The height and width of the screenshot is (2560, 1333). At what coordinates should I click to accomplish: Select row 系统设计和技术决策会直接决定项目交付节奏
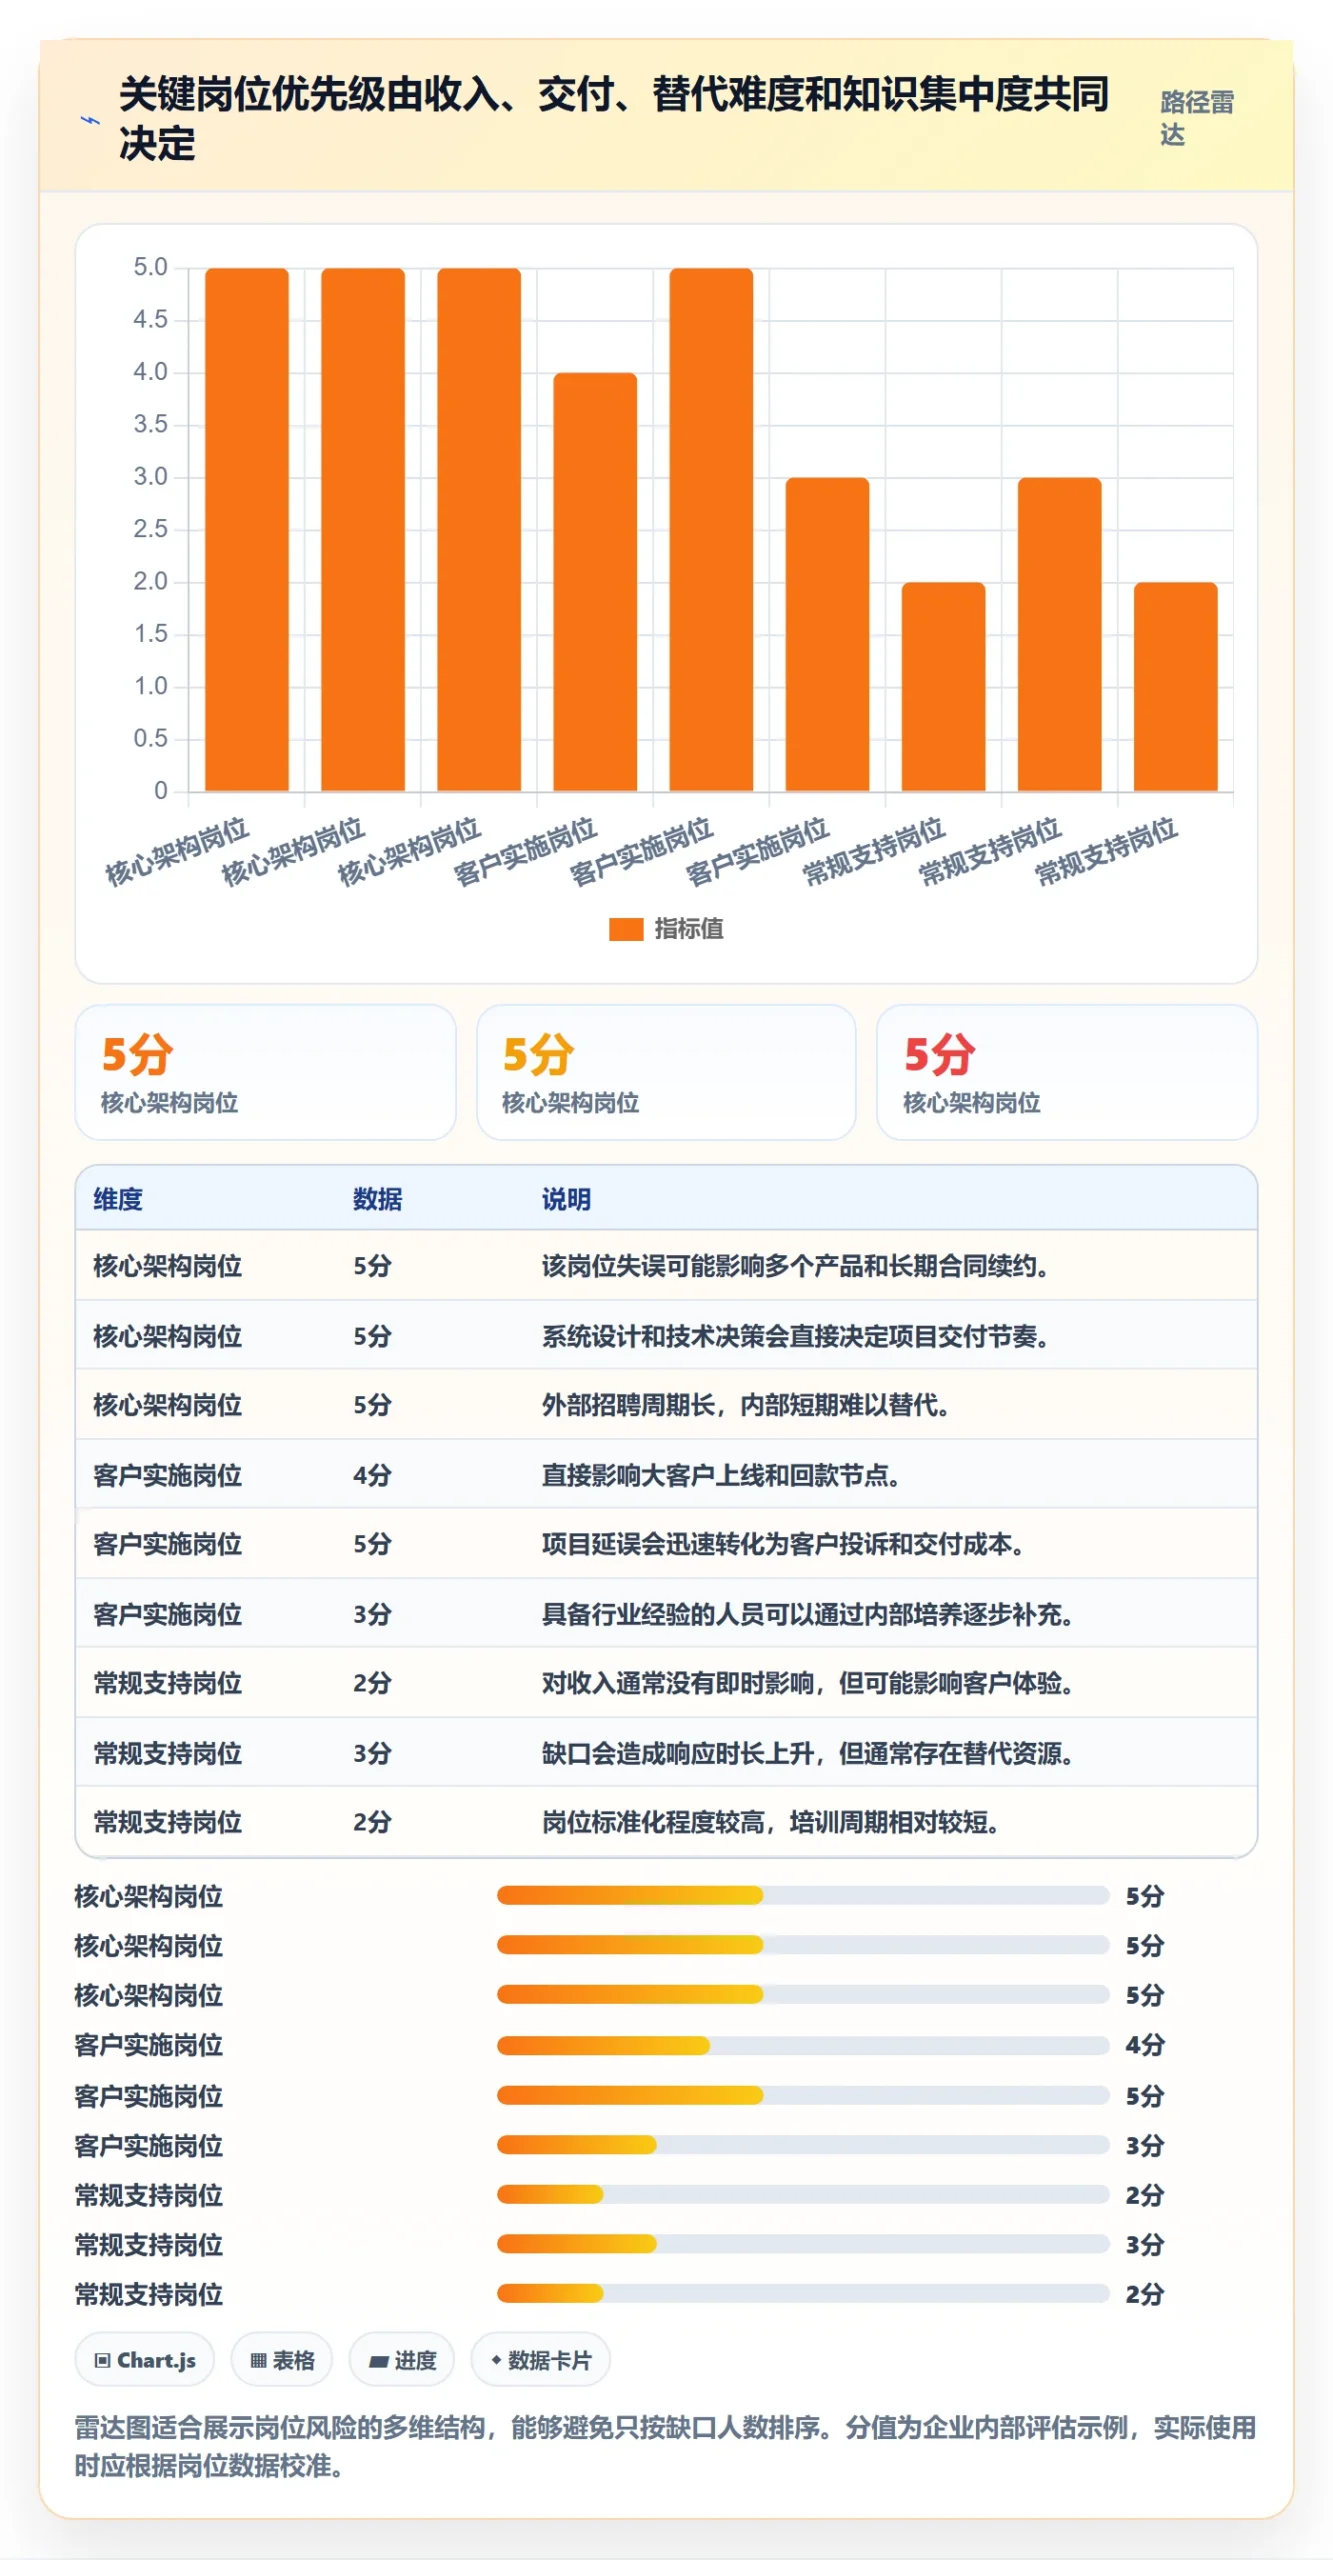666,1335
